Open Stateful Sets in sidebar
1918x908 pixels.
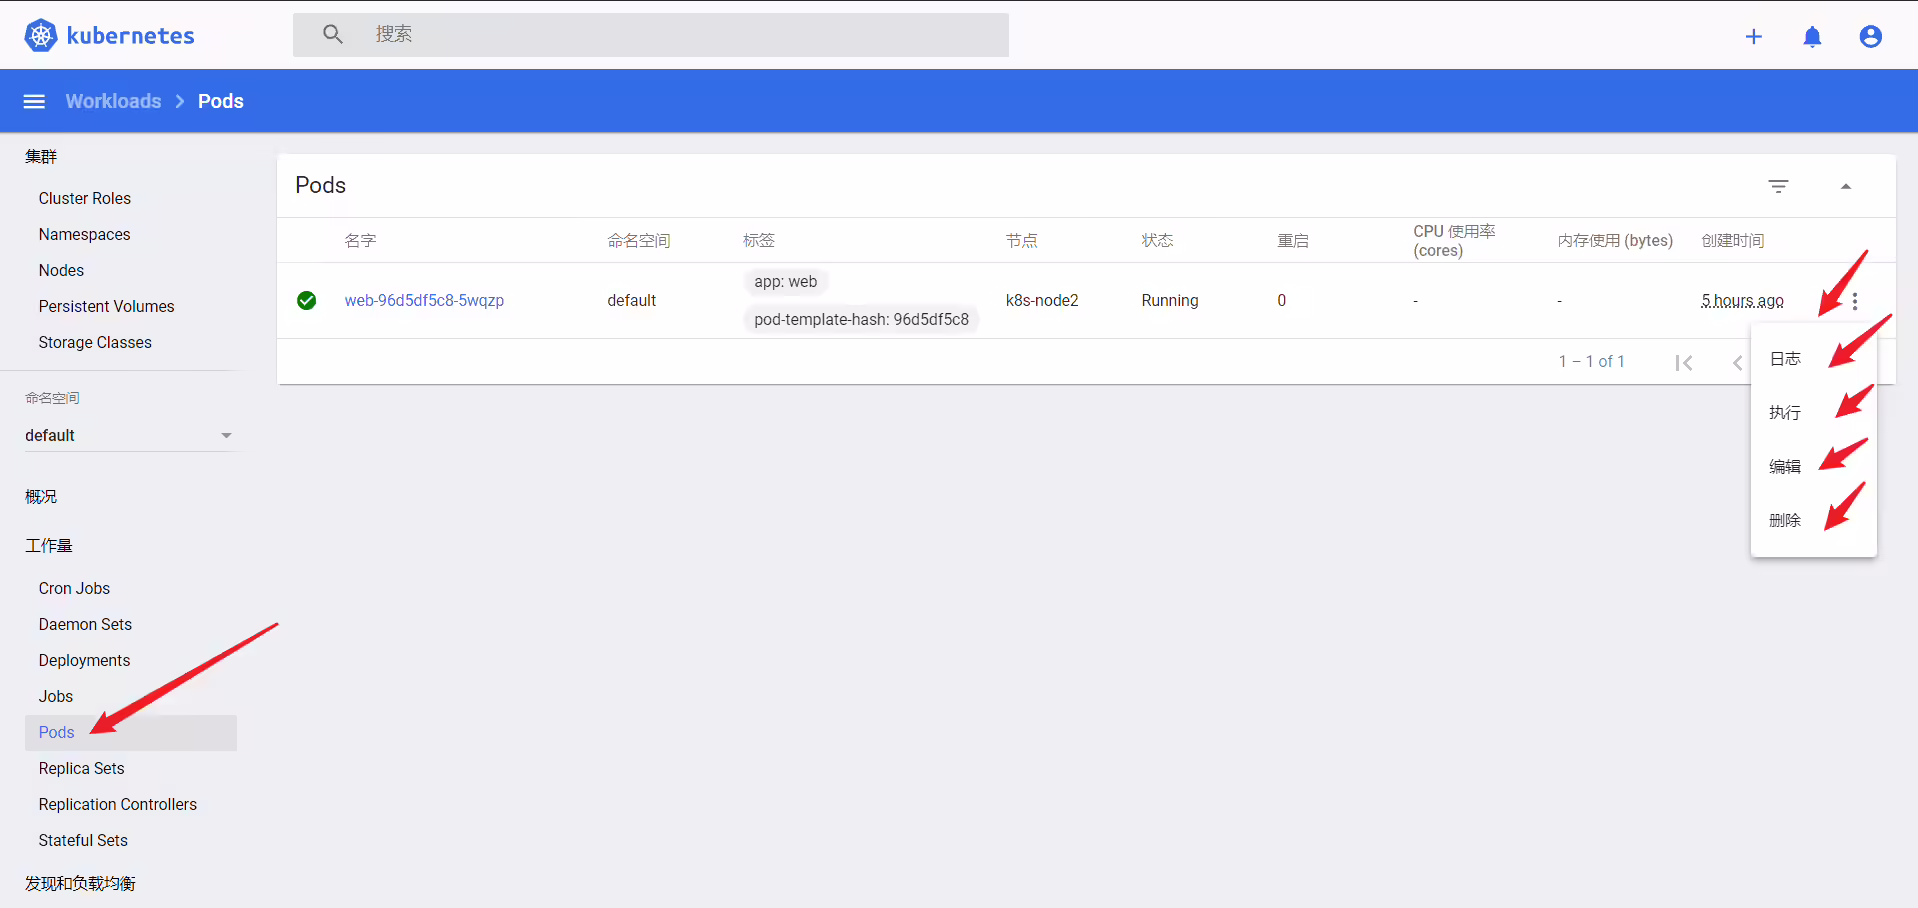(83, 840)
